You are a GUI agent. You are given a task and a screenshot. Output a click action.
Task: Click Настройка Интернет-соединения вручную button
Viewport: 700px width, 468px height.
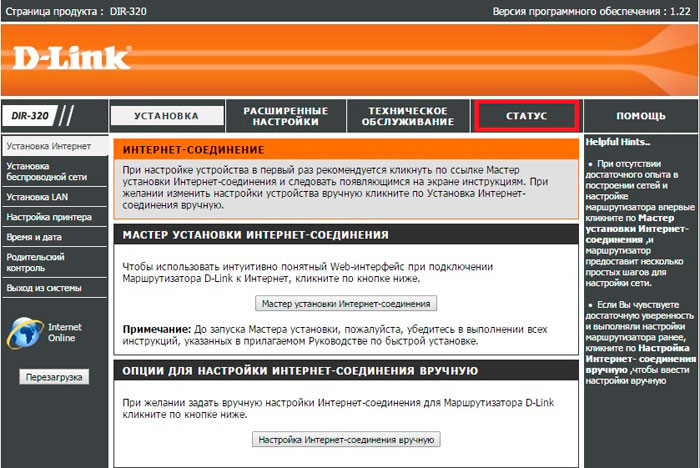346,440
